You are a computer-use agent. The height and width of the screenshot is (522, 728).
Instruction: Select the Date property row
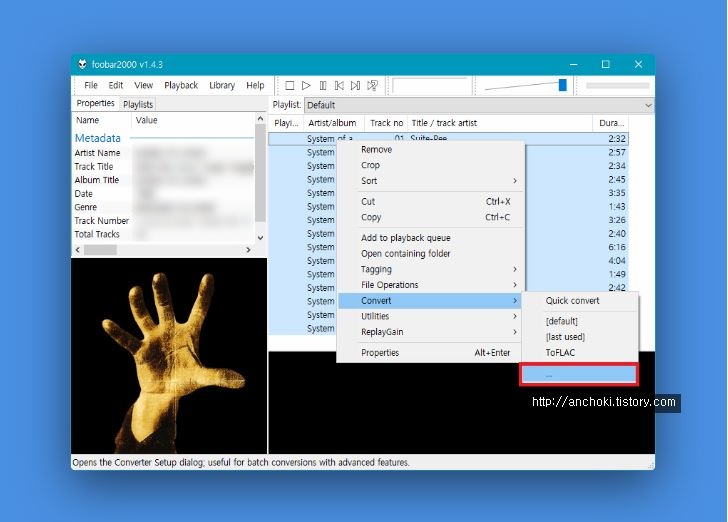tap(164, 194)
